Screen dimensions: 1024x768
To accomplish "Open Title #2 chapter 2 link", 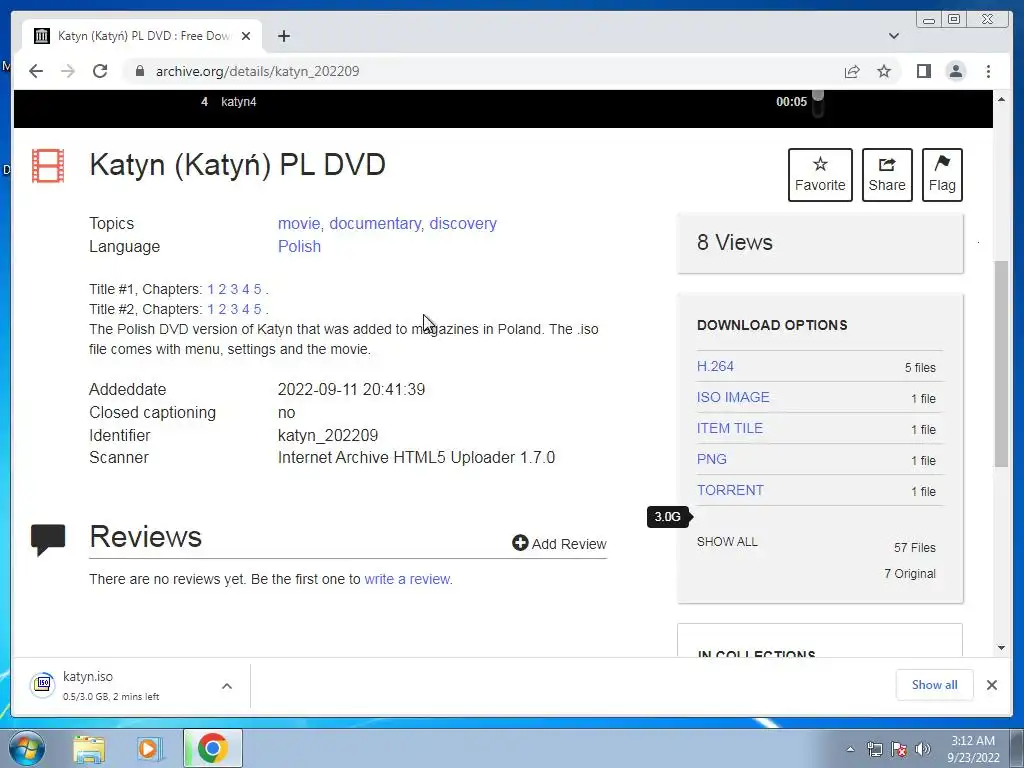I will (222, 309).
